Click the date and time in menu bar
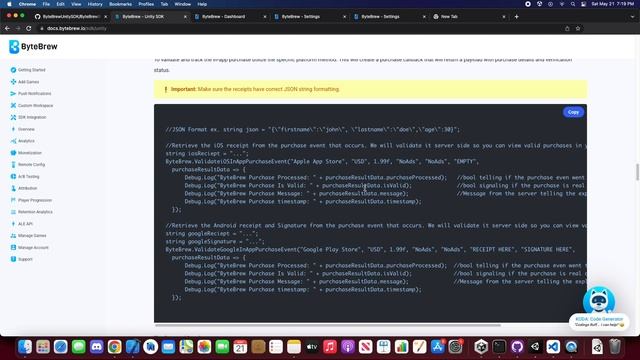The image size is (640, 360). pyautogui.click(x=613, y=4)
